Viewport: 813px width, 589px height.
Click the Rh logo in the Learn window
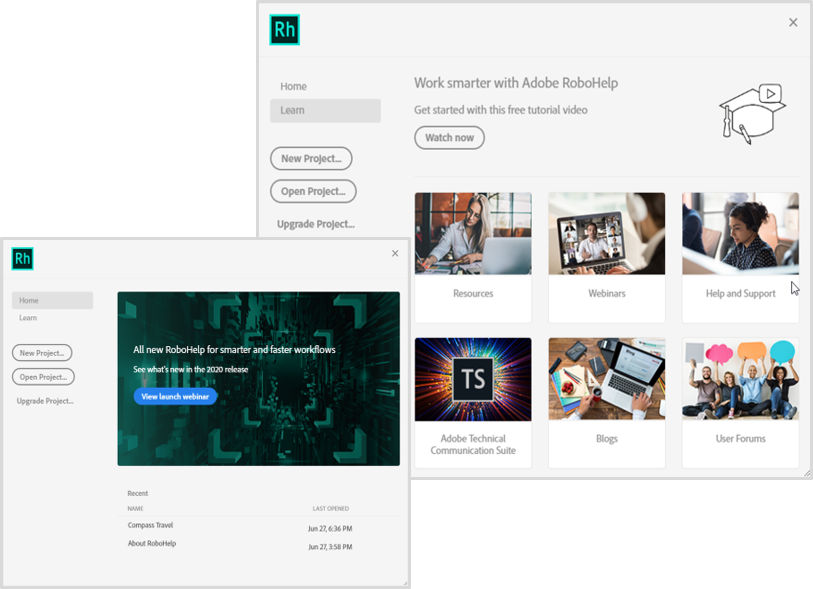tap(285, 30)
